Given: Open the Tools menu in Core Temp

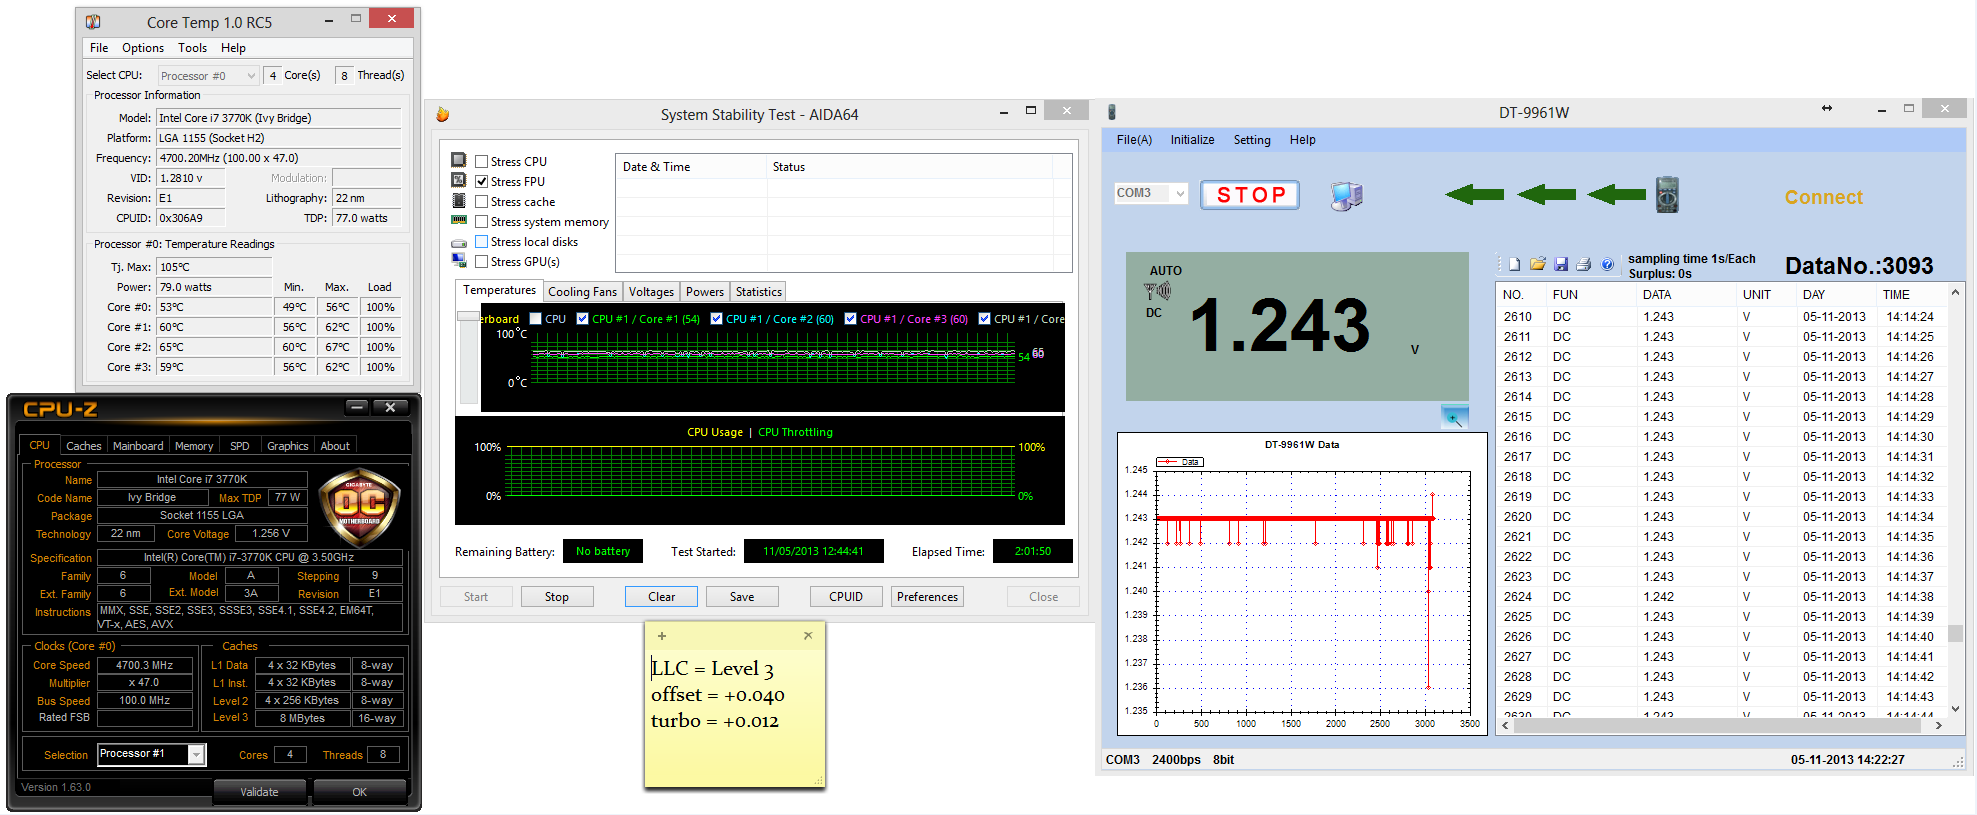Looking at the screenshot, I should 192,48.
